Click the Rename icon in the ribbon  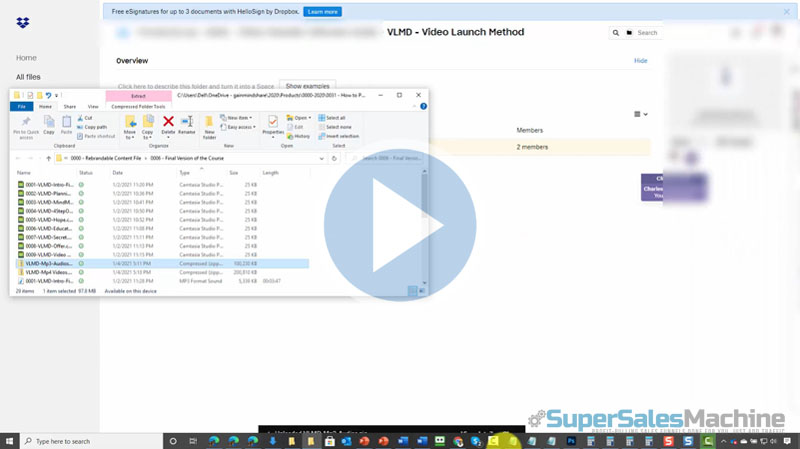click(186, 123)
